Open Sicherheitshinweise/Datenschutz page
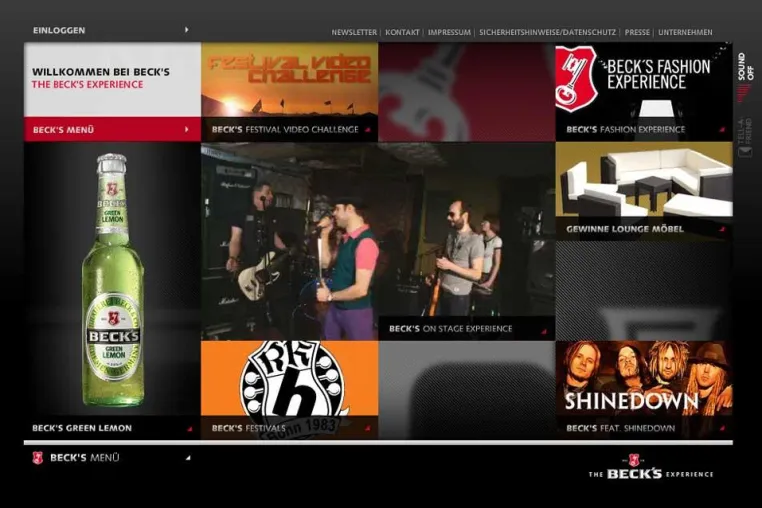Screen dimensions: 762x508 (547, 33)
